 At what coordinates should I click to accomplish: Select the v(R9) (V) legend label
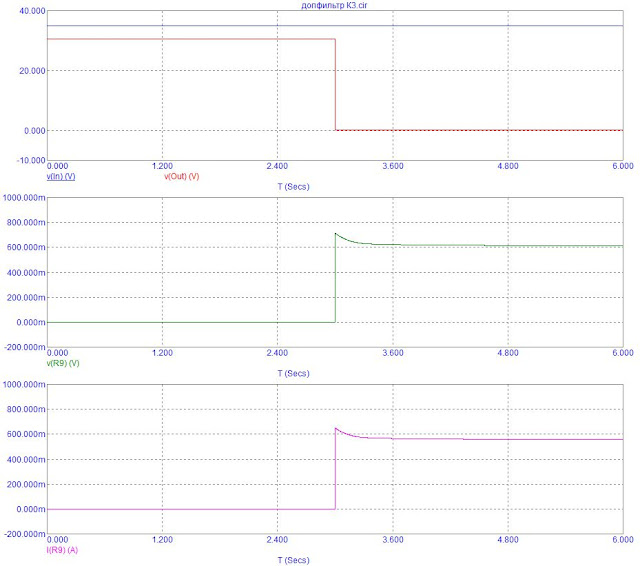pos(63,363)
